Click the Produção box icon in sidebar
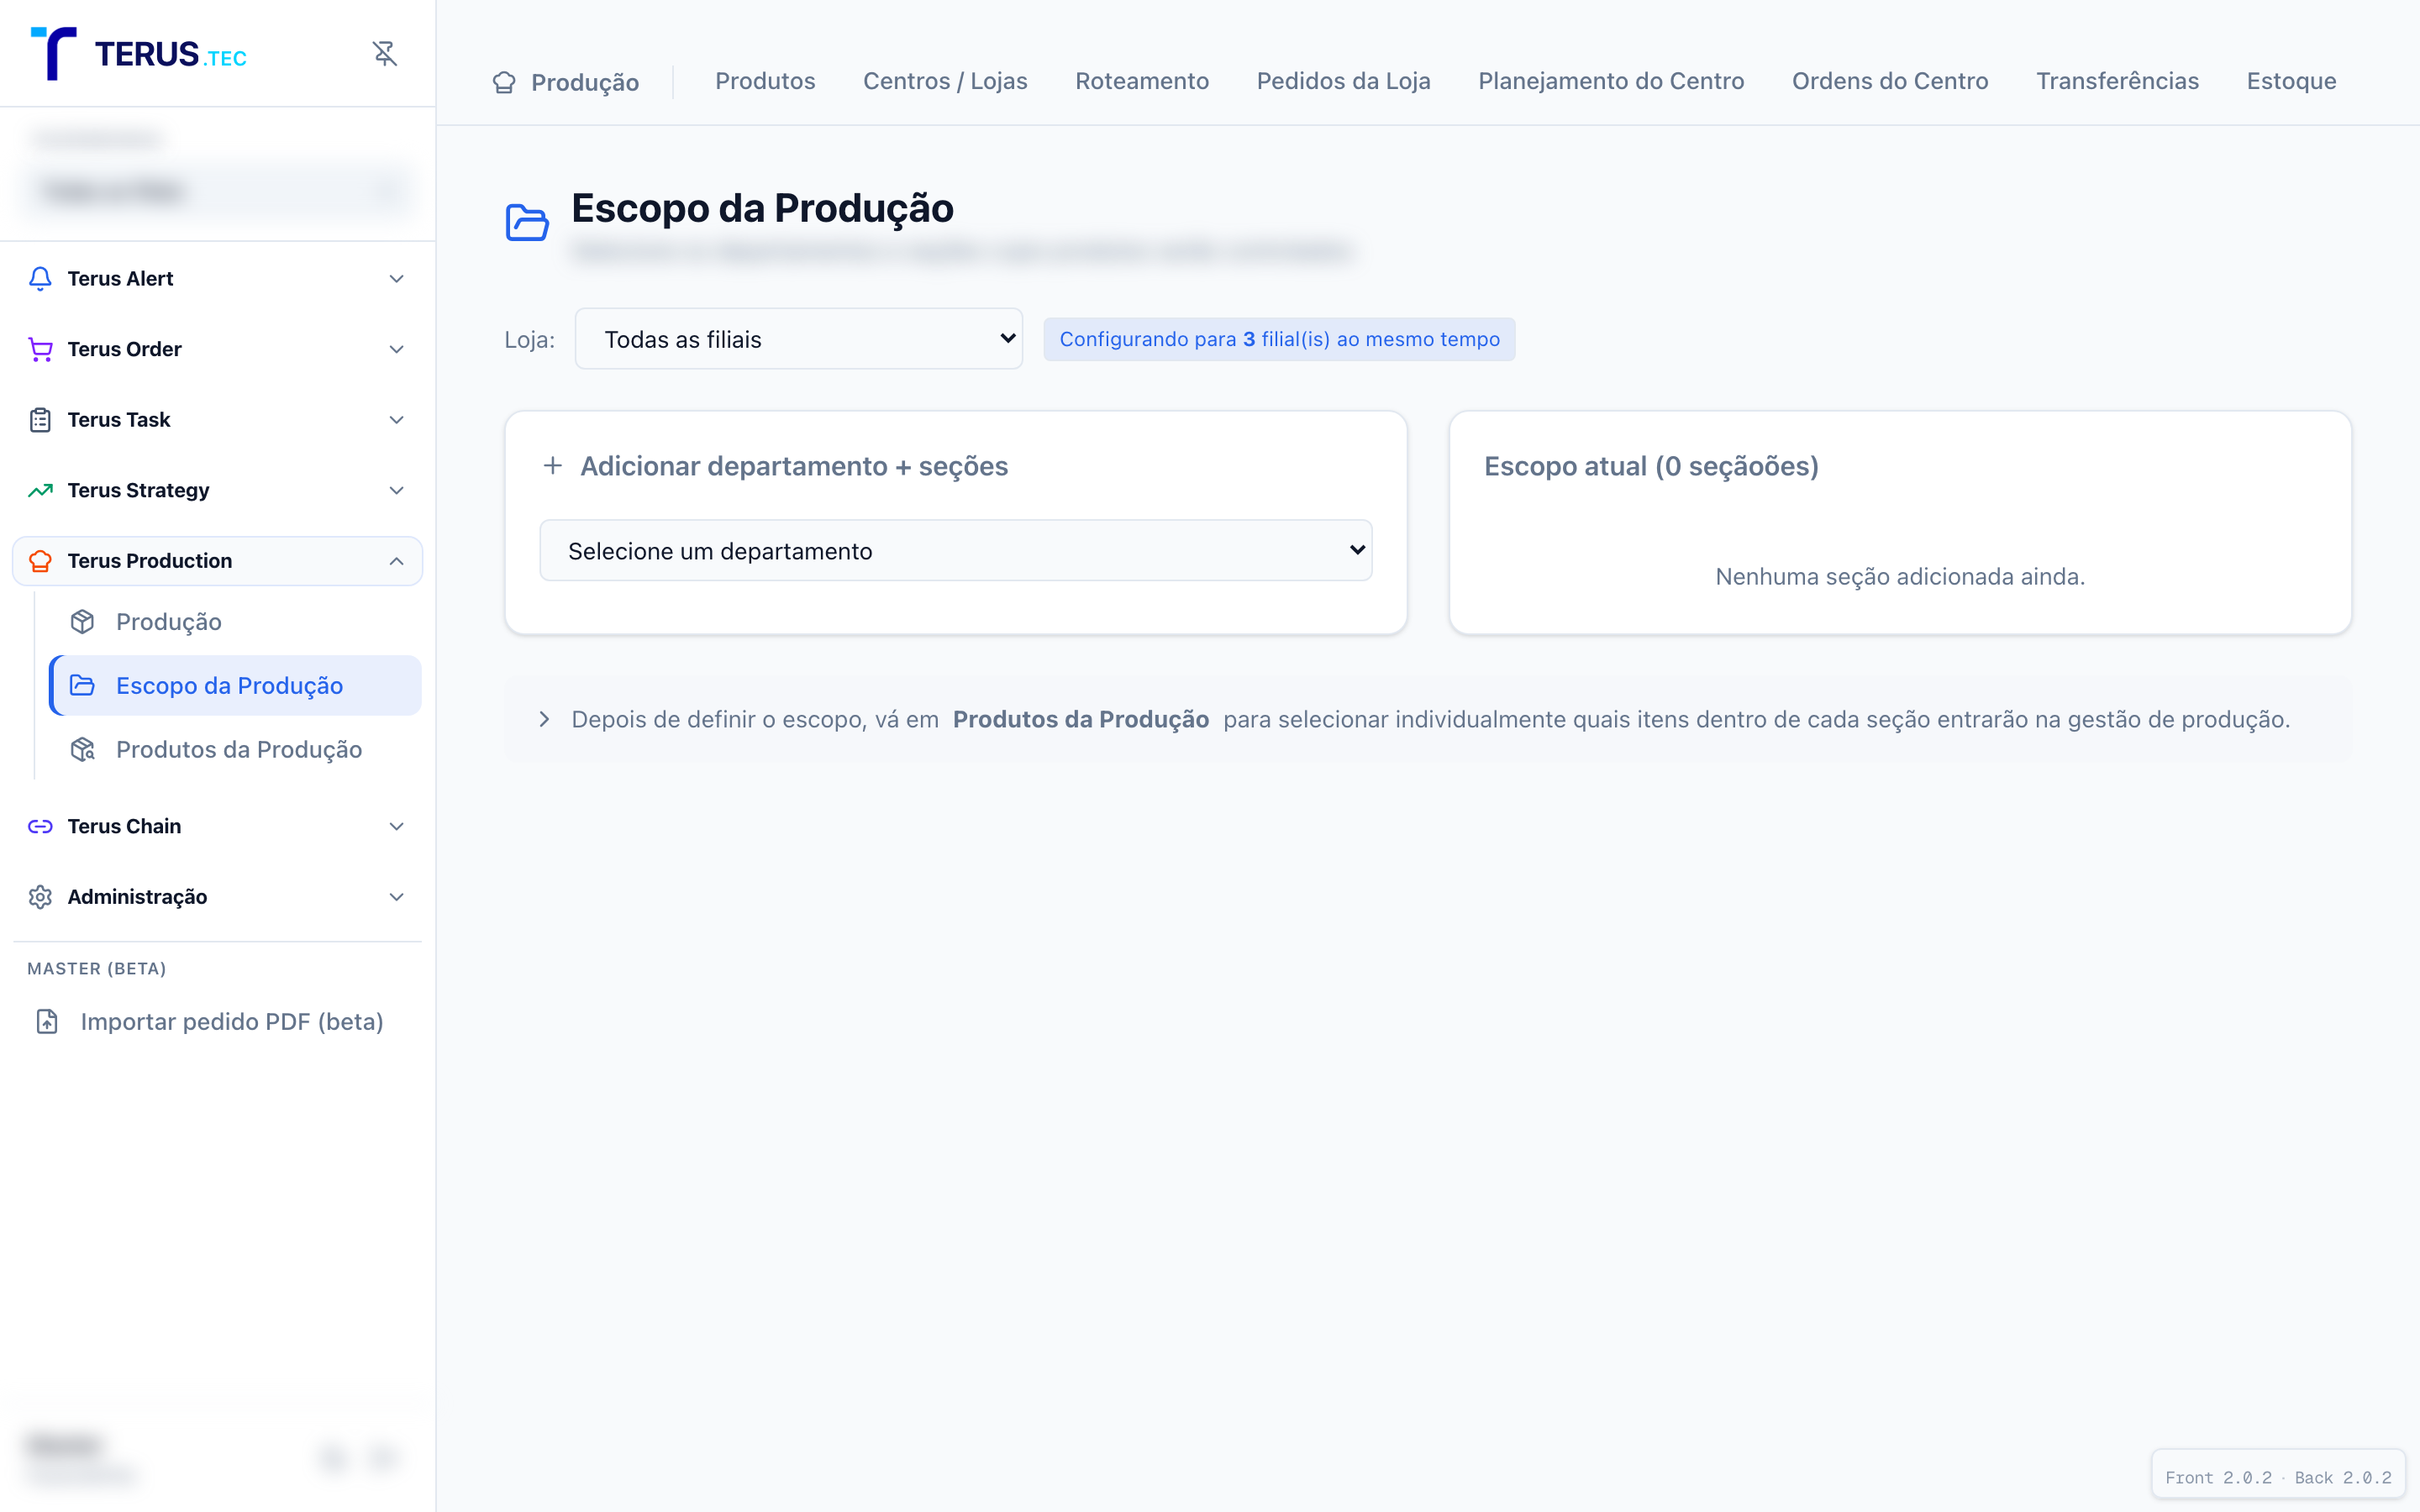The height and width of the screenshot is (1512, 2420). (x=82, y=622)
